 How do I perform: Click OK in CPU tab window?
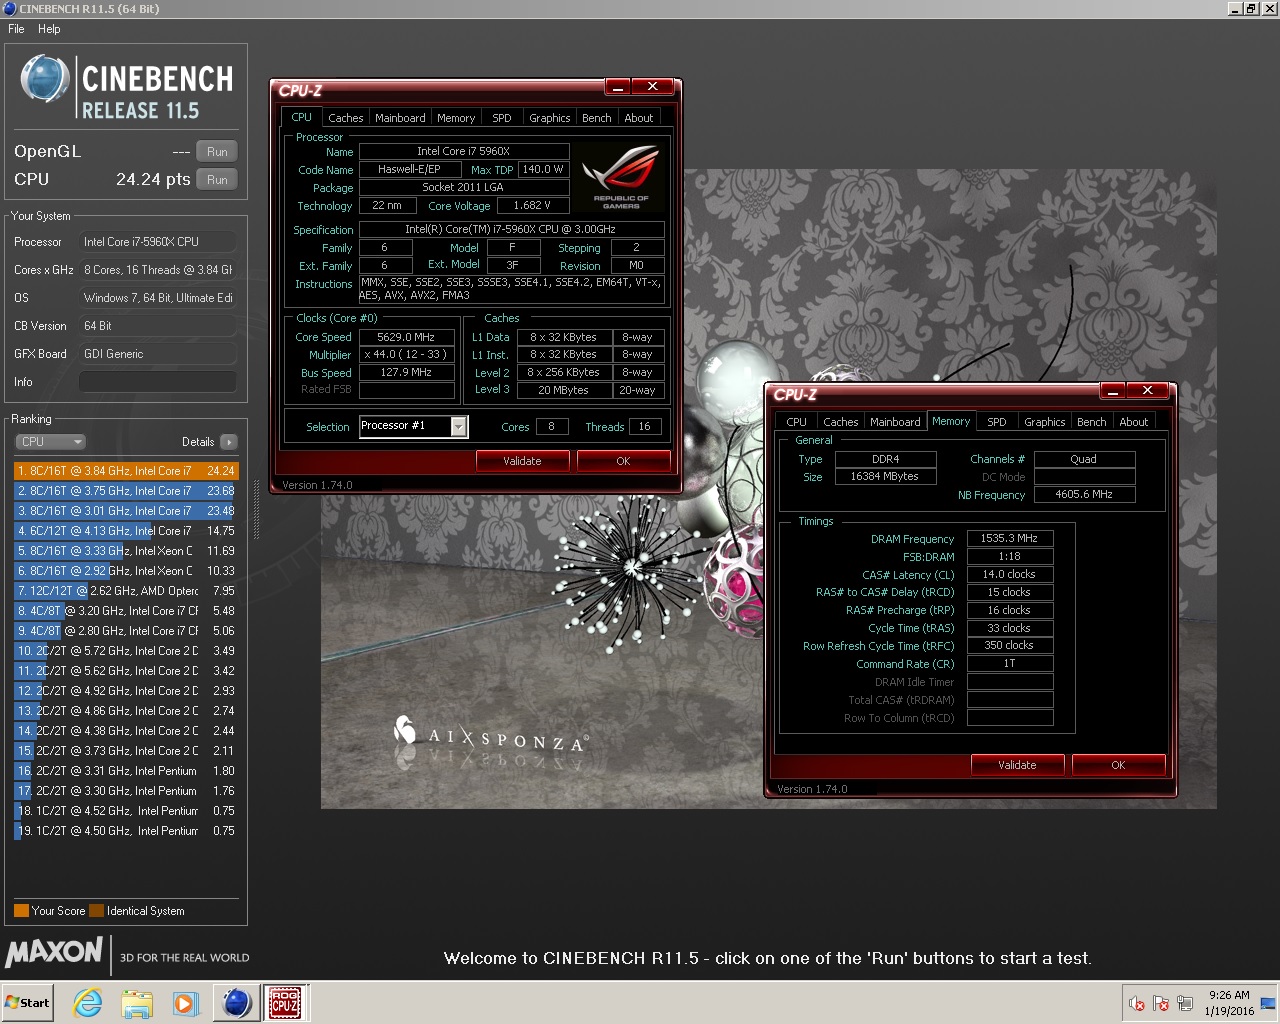click(623, 461)
